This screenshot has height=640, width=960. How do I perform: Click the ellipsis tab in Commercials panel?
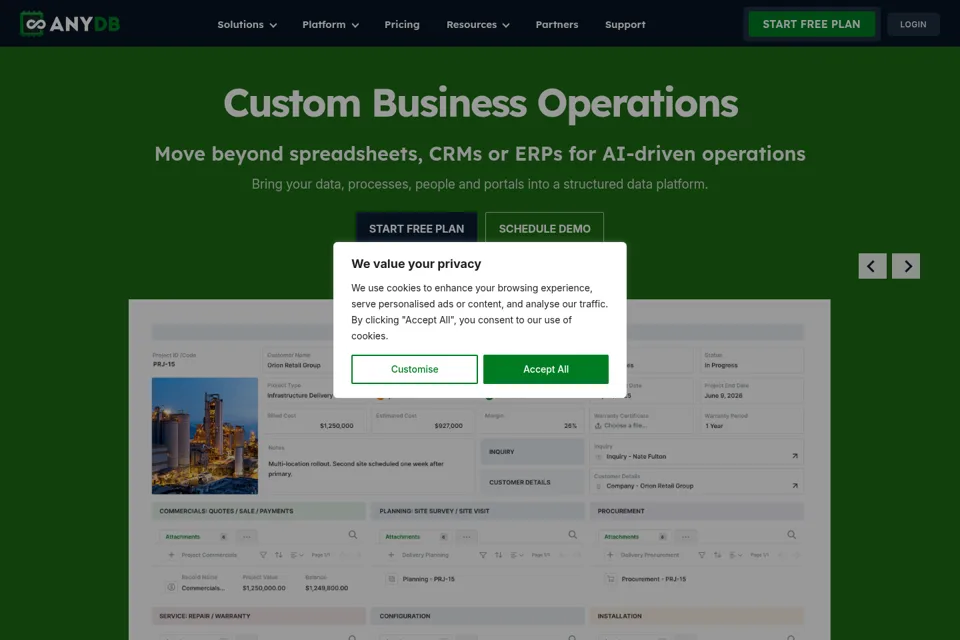click(x=247, y=536)
